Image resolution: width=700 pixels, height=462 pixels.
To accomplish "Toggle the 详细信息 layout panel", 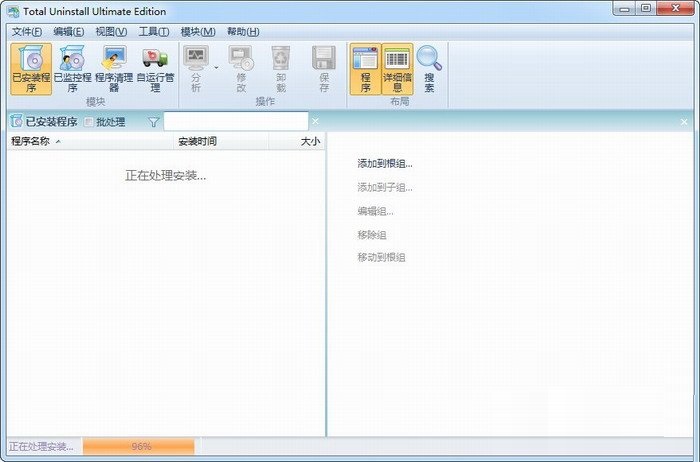I will tap(397, 69).
